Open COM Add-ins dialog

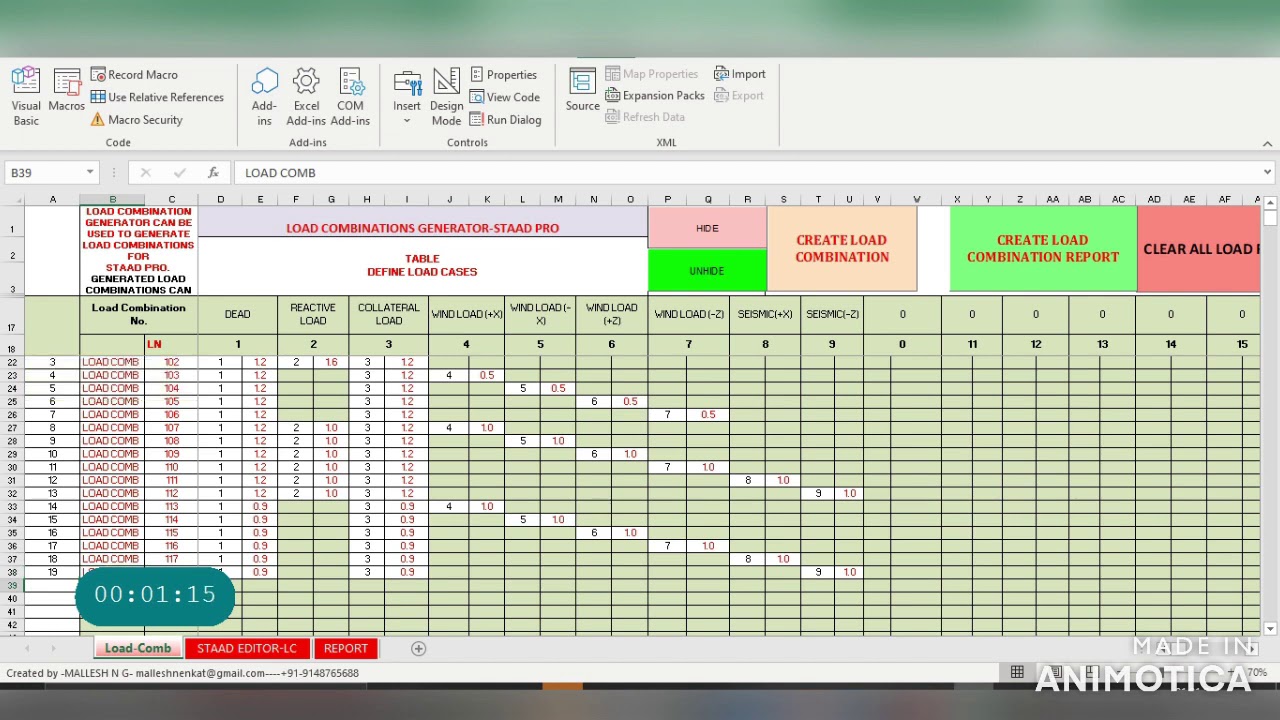click(350, 97)
